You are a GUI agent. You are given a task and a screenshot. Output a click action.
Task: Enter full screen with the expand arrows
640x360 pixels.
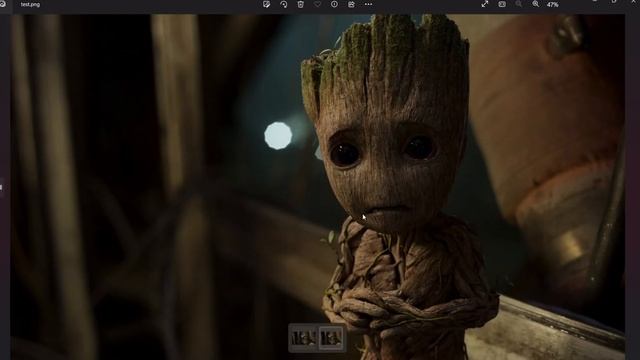485,4
